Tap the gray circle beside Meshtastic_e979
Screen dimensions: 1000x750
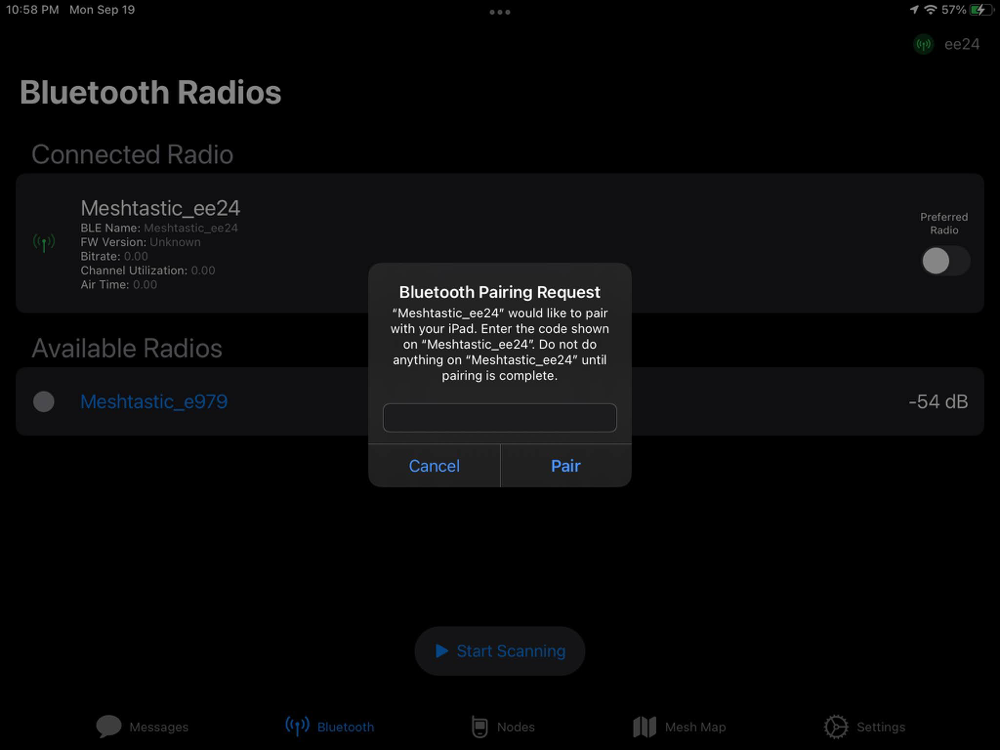pos(43,401)
